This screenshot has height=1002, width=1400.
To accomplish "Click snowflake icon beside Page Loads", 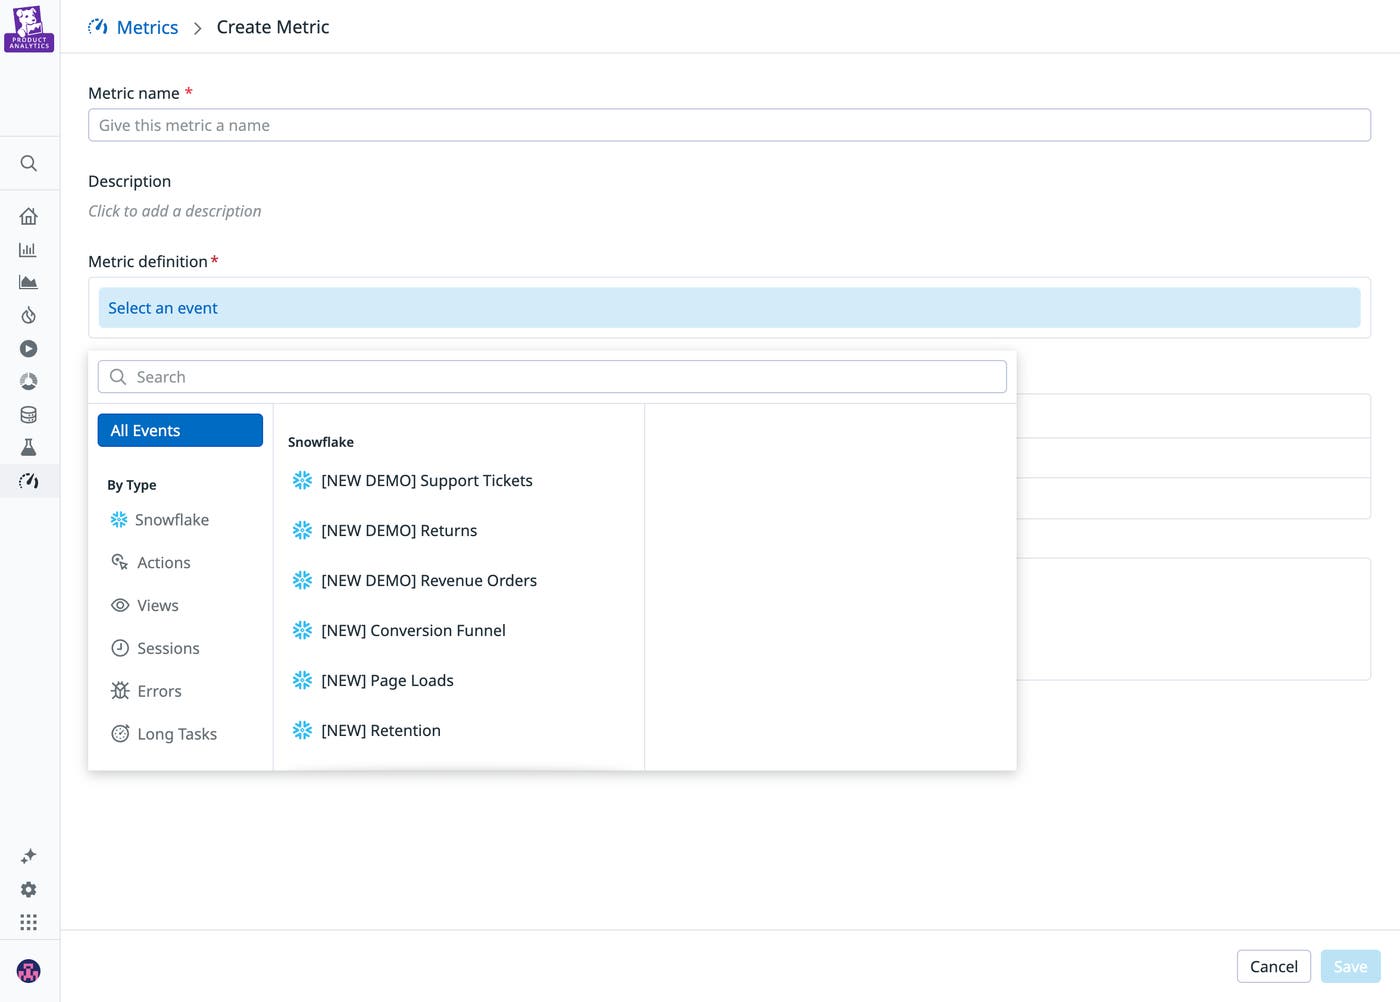I will click(x=302, y=681).
